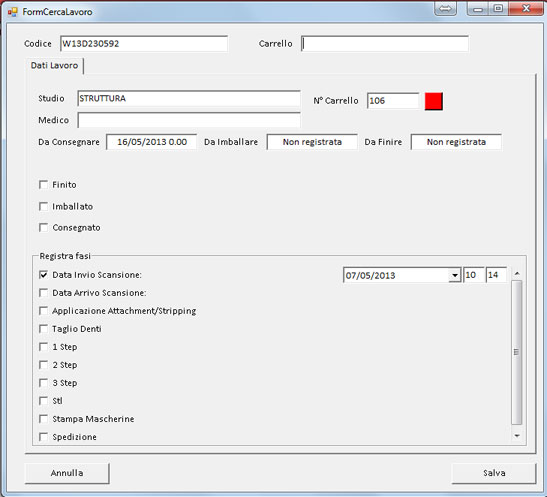Screen dimensions: 547x497
Task: Click the red color square next to N° Carrello
Action: pos(434,101)
